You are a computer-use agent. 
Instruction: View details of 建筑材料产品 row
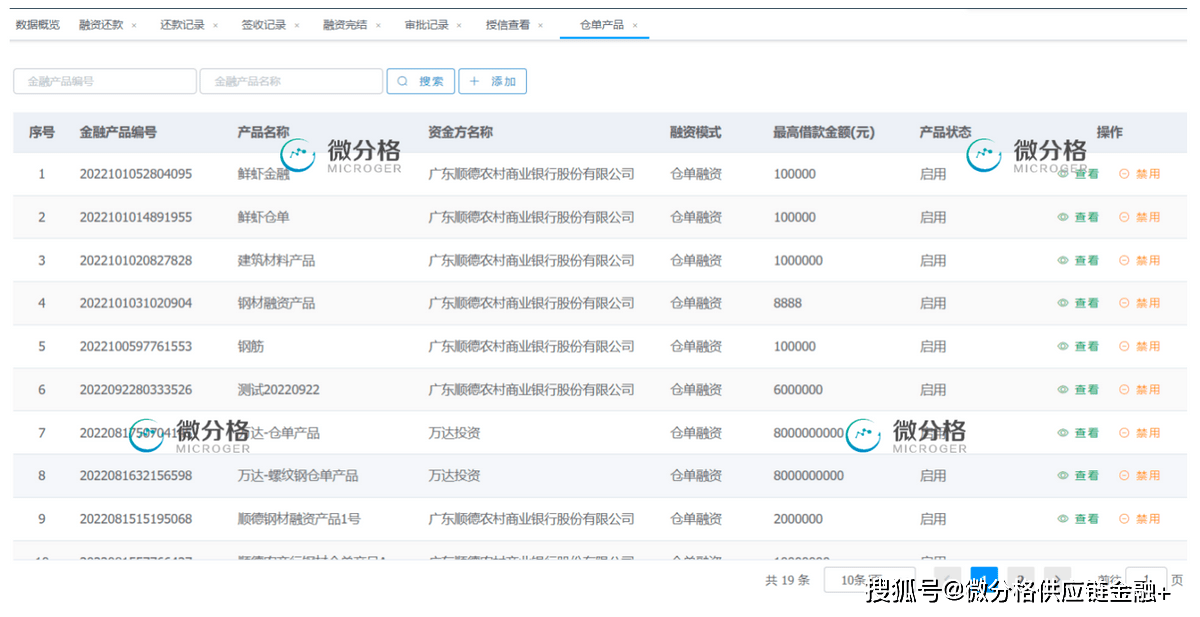1078,260
